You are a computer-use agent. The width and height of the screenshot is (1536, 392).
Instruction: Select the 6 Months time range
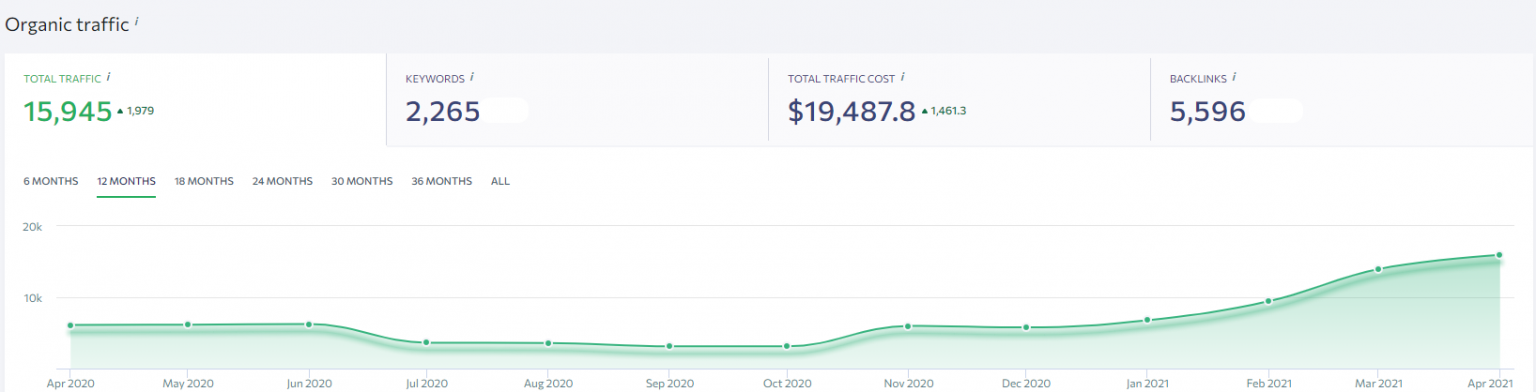click(x=50, y=181)
